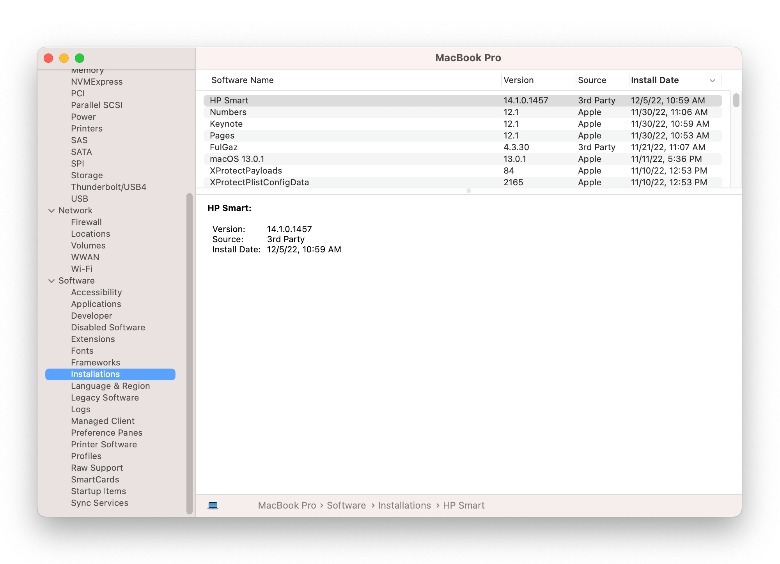Open Frameworks under Software
Image resolution: width=780 pixels, height=564 pixels.
[96, 363]
